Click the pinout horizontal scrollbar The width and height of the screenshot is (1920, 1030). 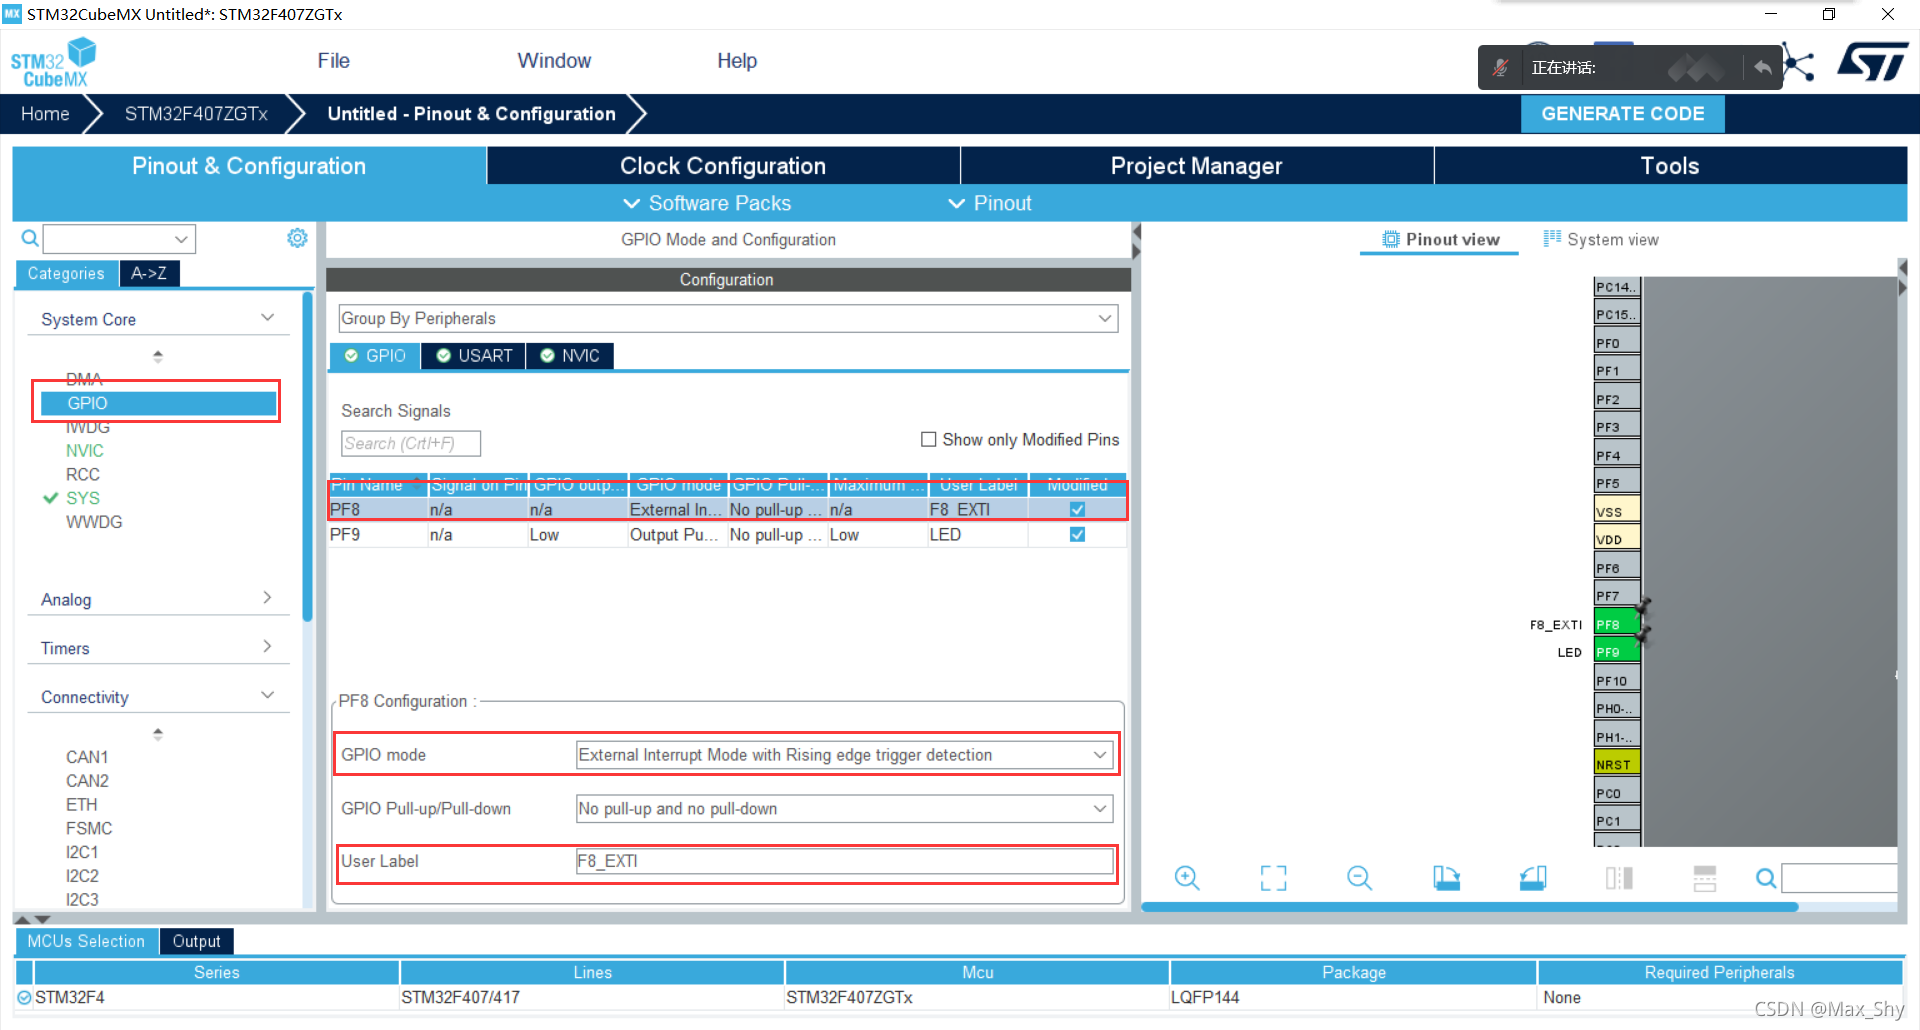coord(1470,907)
